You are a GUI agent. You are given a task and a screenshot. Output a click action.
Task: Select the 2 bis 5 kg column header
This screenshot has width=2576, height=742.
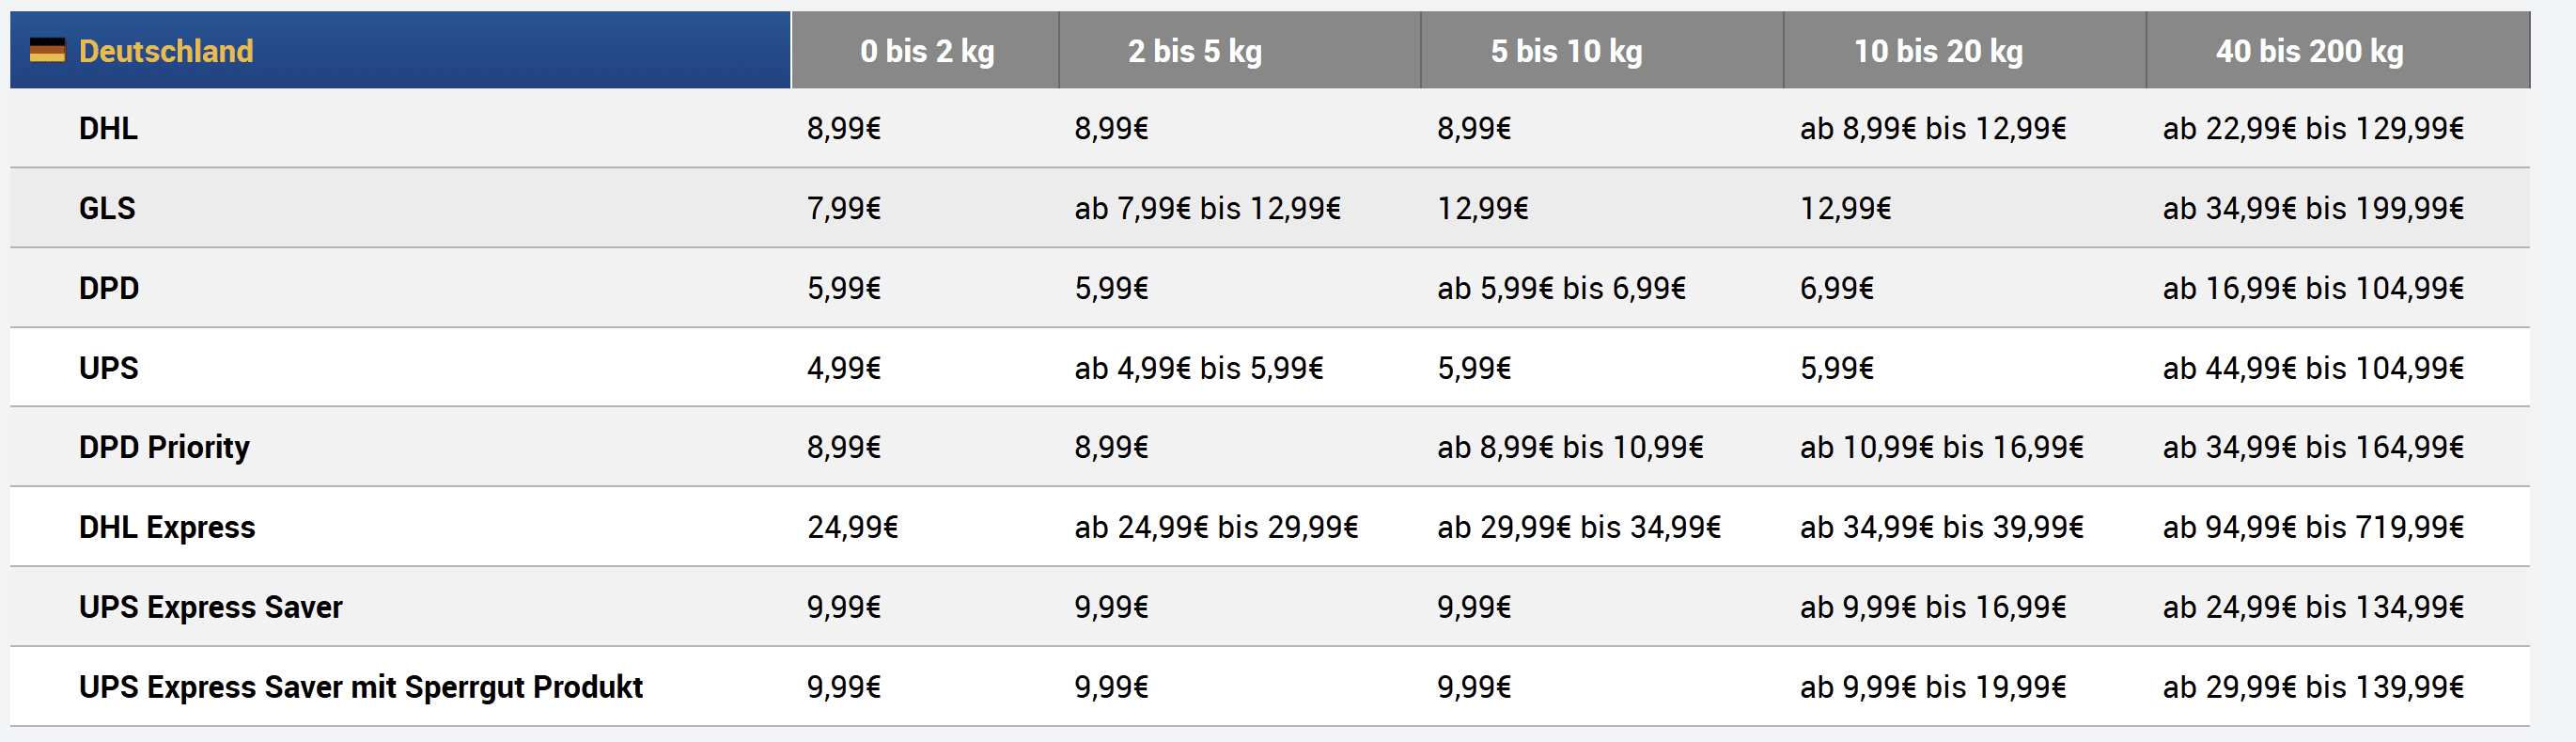[x=1194, y=51]
